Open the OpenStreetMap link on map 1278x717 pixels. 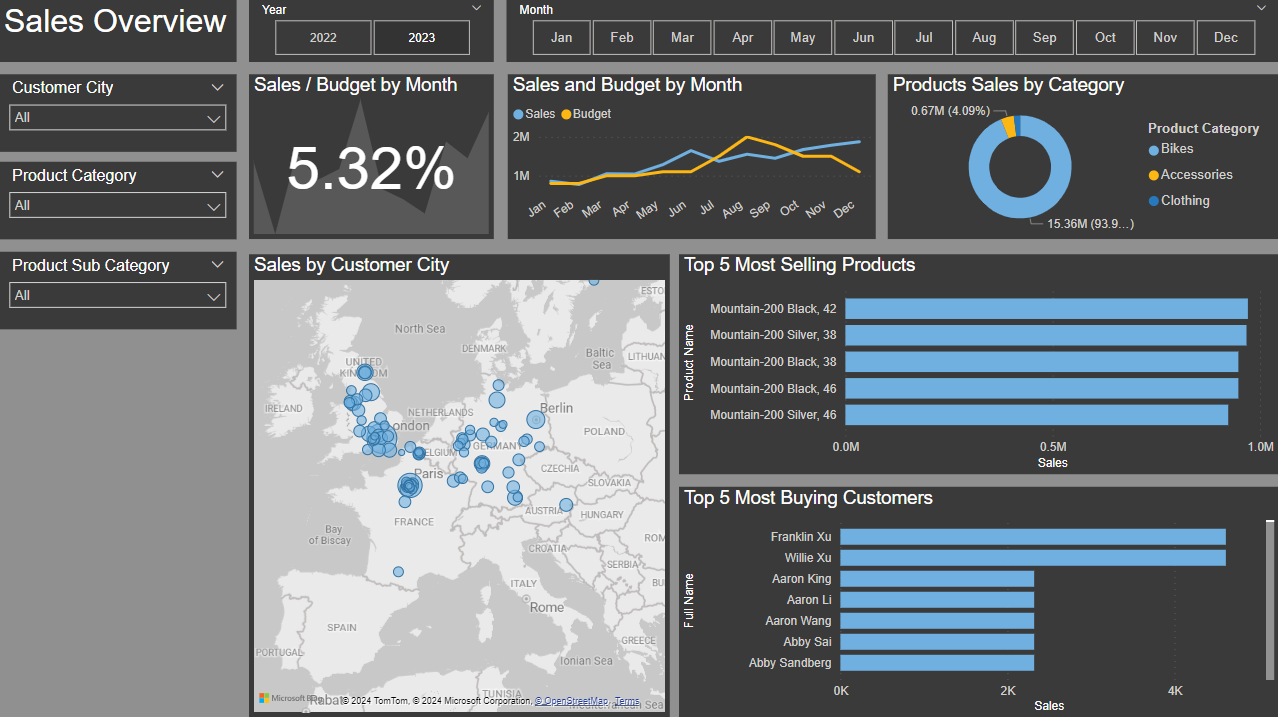(x=573, y=702)
